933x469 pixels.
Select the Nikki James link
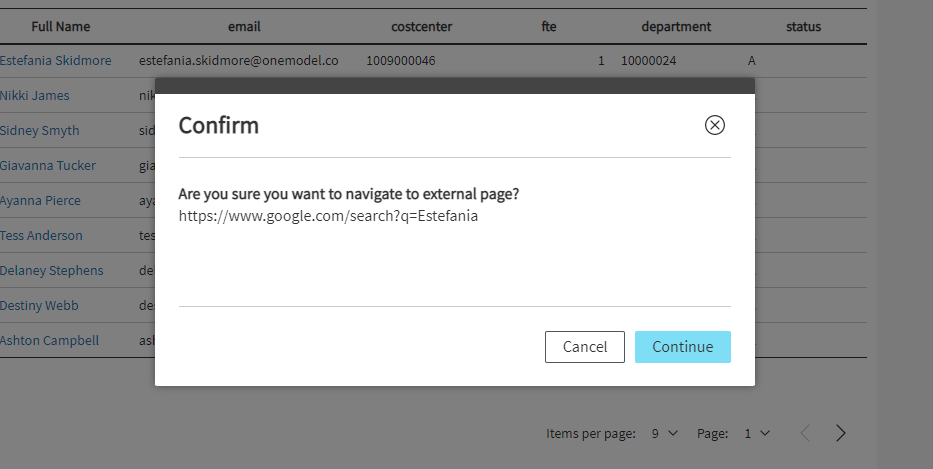point(35,95)
